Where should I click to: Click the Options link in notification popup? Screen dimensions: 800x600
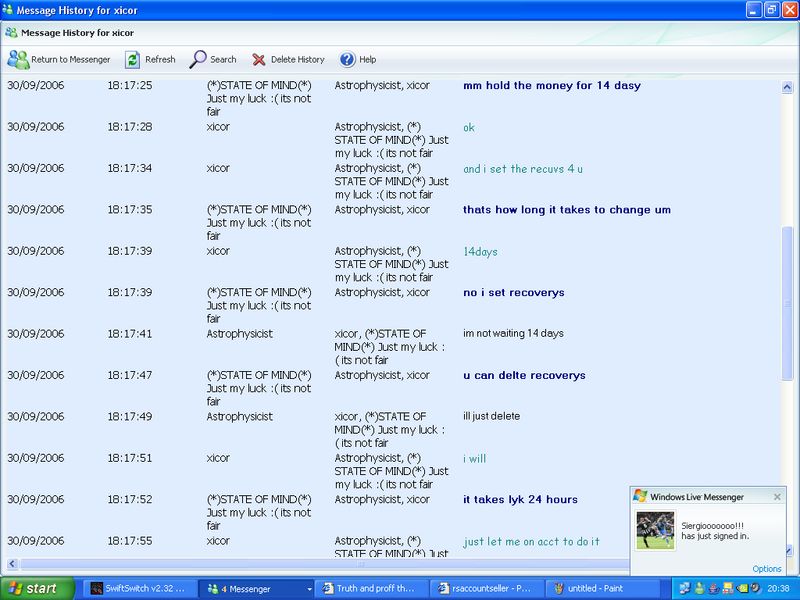[x=767, y=569]
